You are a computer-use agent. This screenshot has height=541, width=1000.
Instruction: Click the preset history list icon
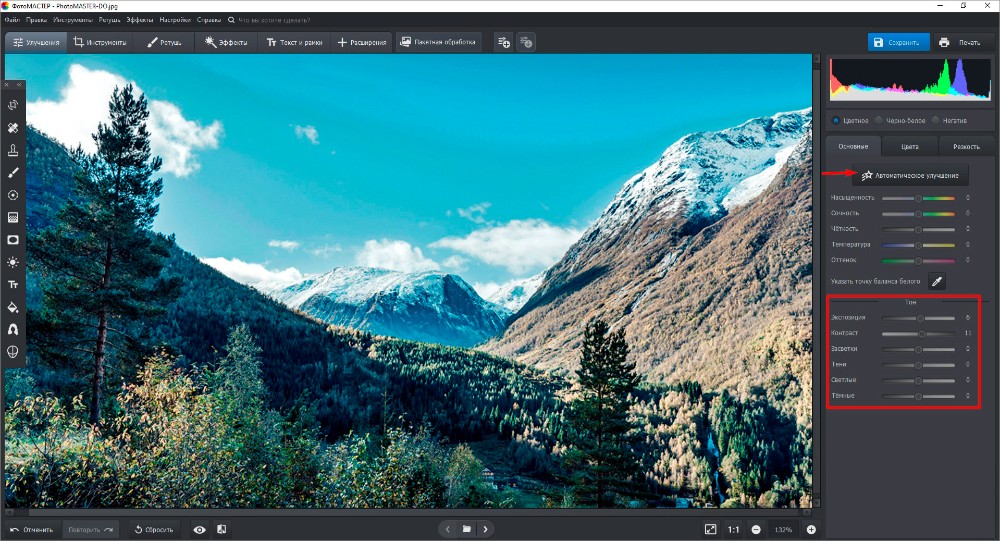(x=526, y=42)
